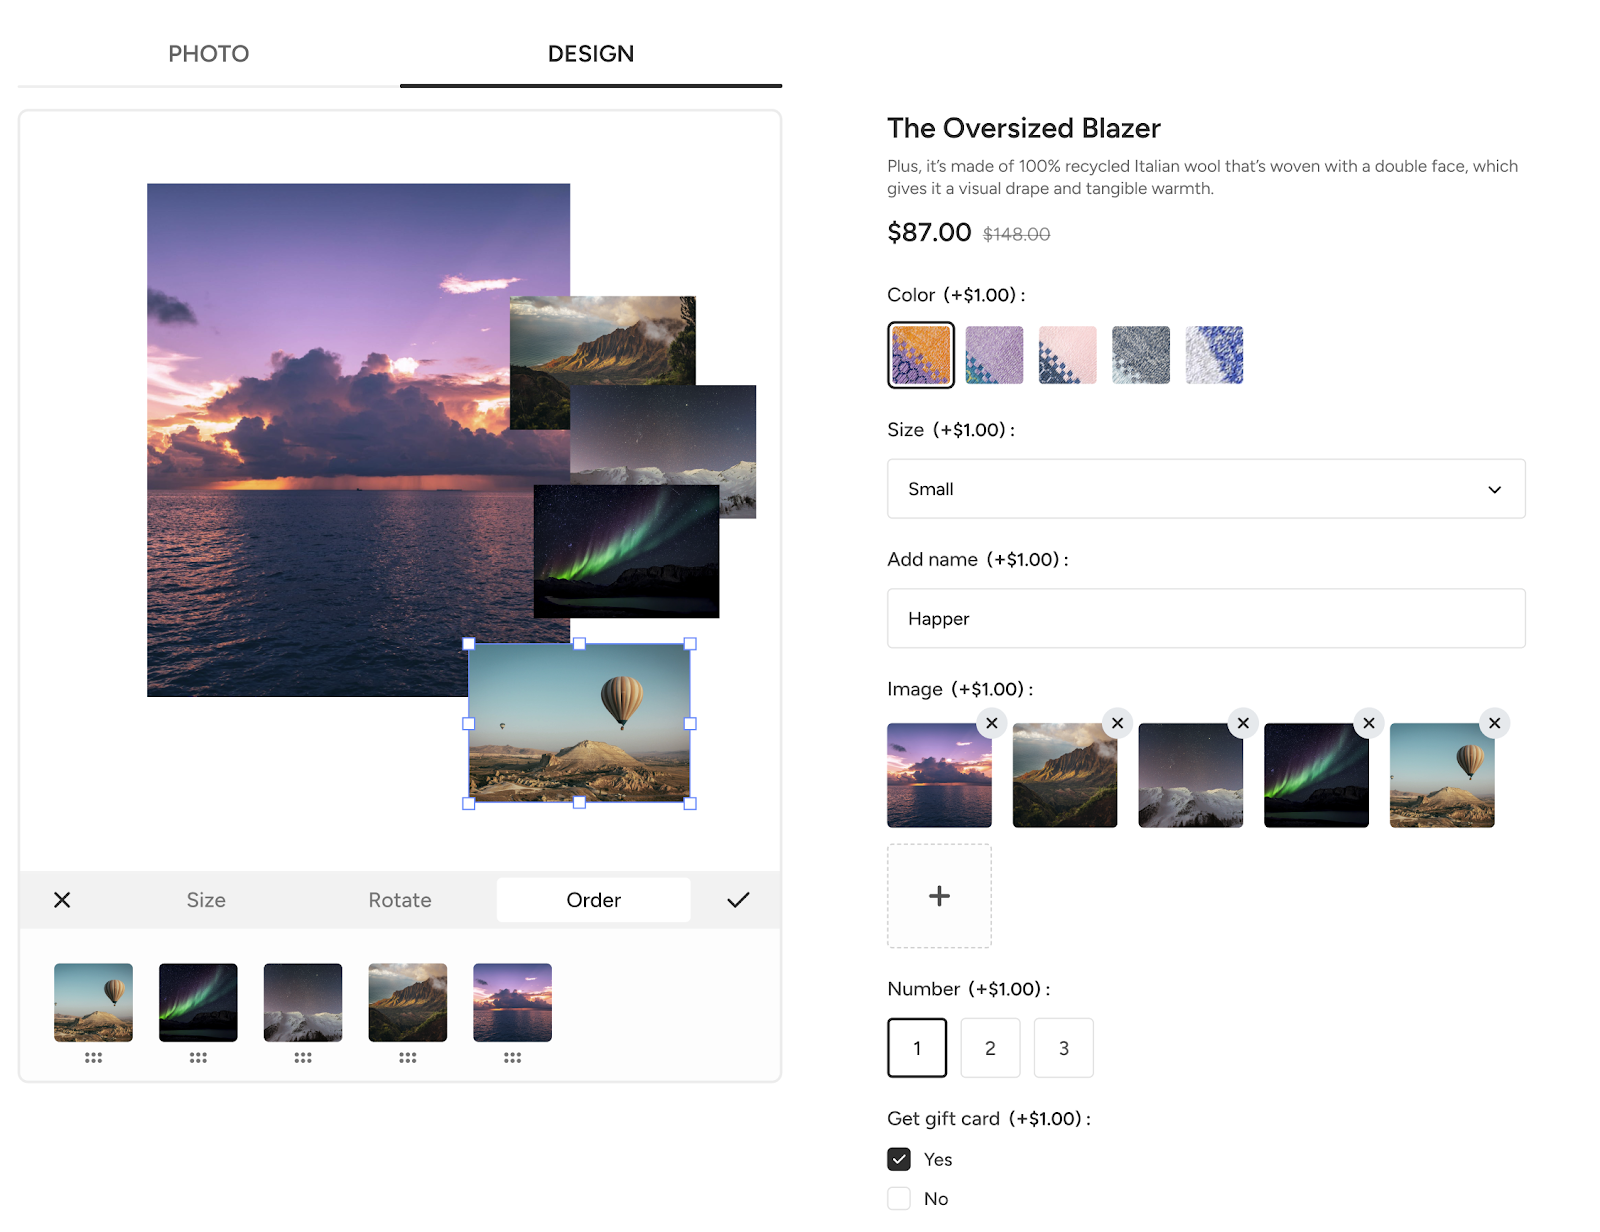The height and width of the screenshot is (1232, 1600).
Task: Choose the pink fabric color swatch
Action: click(x=1067, y=355)
